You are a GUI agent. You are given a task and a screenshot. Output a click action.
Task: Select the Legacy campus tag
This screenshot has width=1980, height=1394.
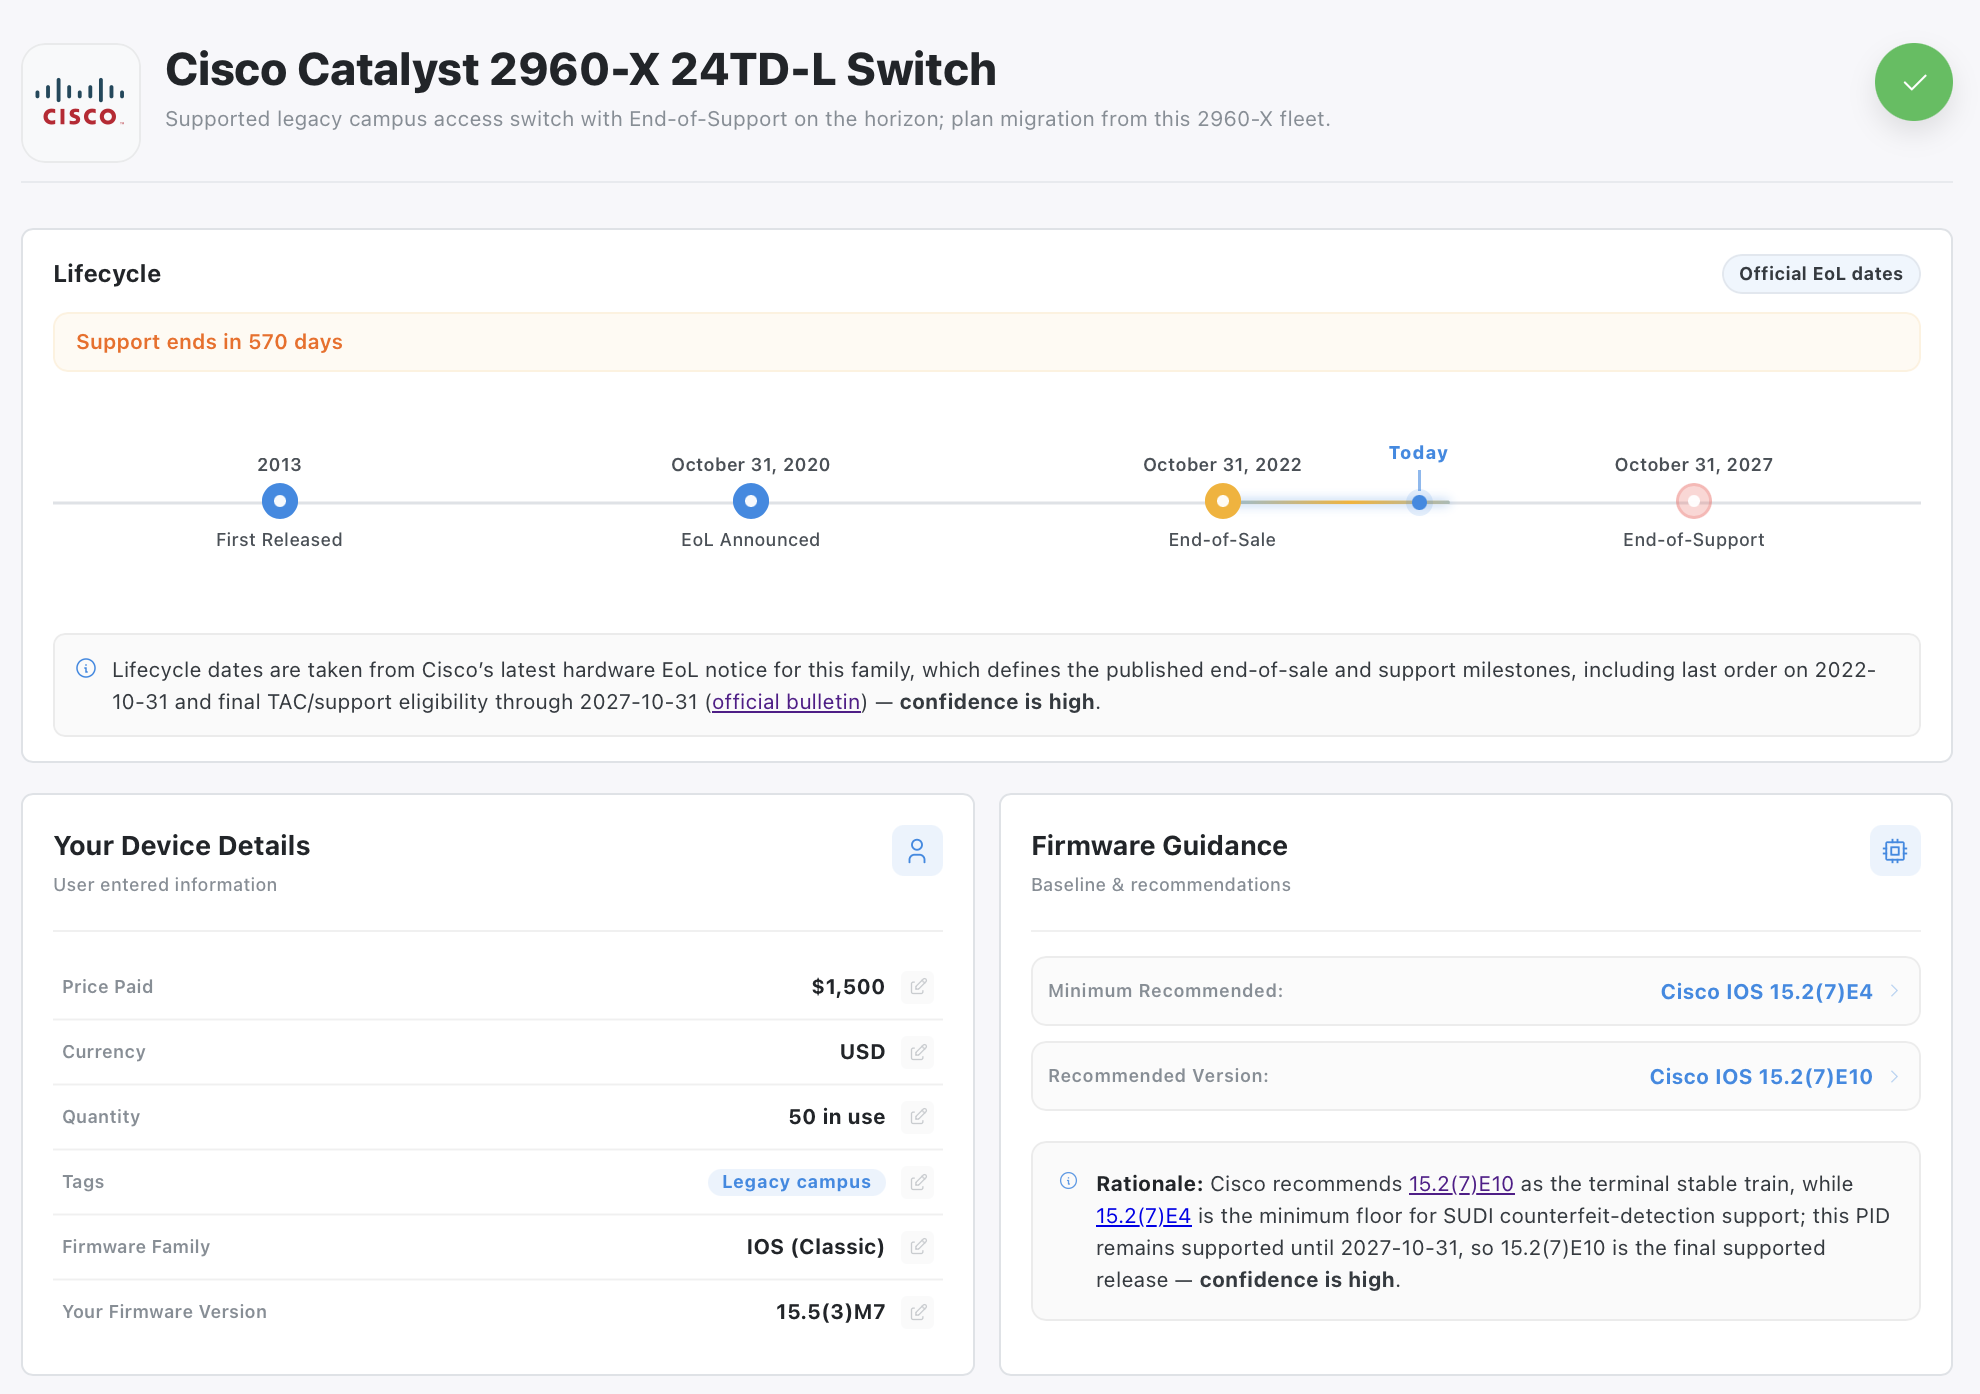(x=797, y=1182)
